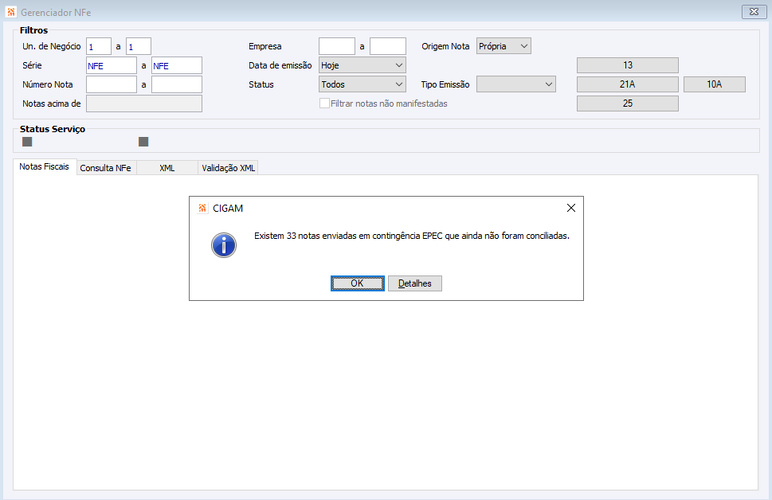Image resolution: width=772 pixels, height=500 pixels.
Task: Click first gray Status Serviço indicator square
Action: [x=27, y=142]
